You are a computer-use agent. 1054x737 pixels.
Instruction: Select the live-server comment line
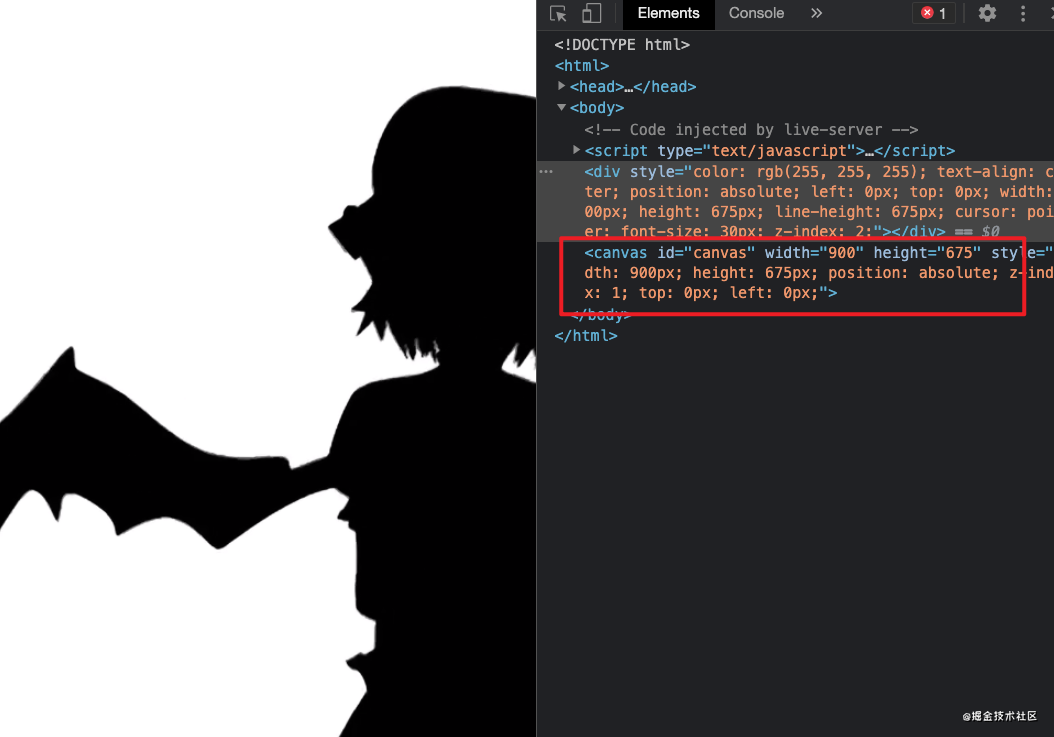(x=751, y=129)
